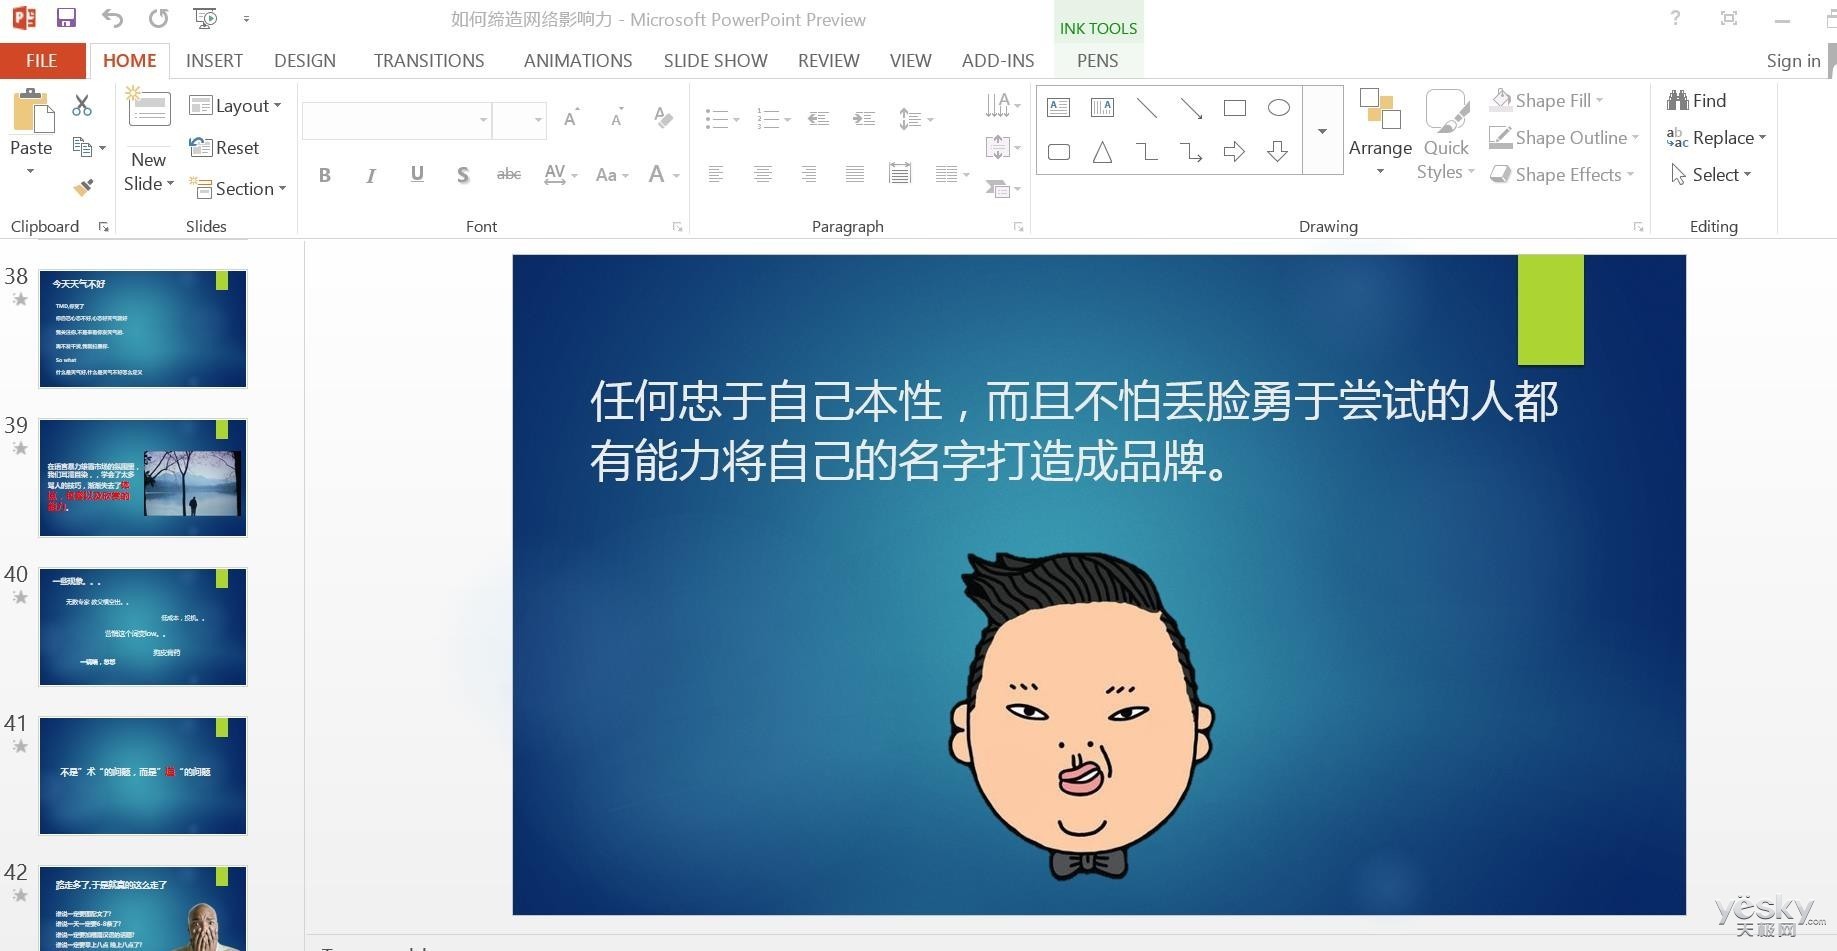Select the straight line shape

click(1147, 107)
